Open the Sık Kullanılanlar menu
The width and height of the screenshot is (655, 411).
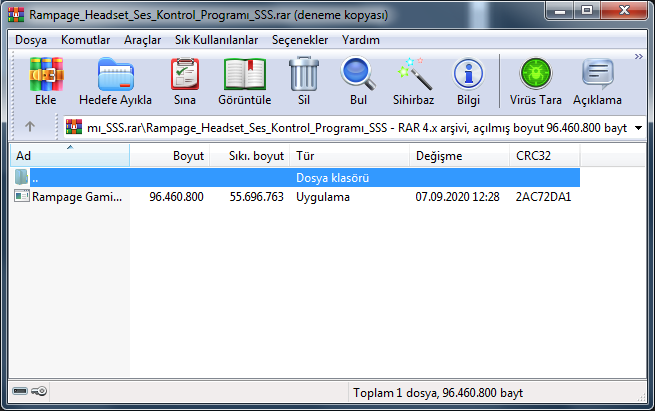(x=216, y=40)
